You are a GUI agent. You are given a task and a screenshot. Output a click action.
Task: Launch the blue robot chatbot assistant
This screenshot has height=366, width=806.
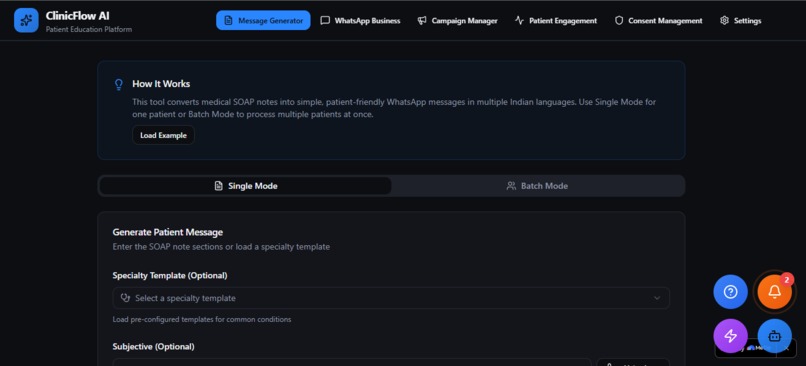pos(774,336)
